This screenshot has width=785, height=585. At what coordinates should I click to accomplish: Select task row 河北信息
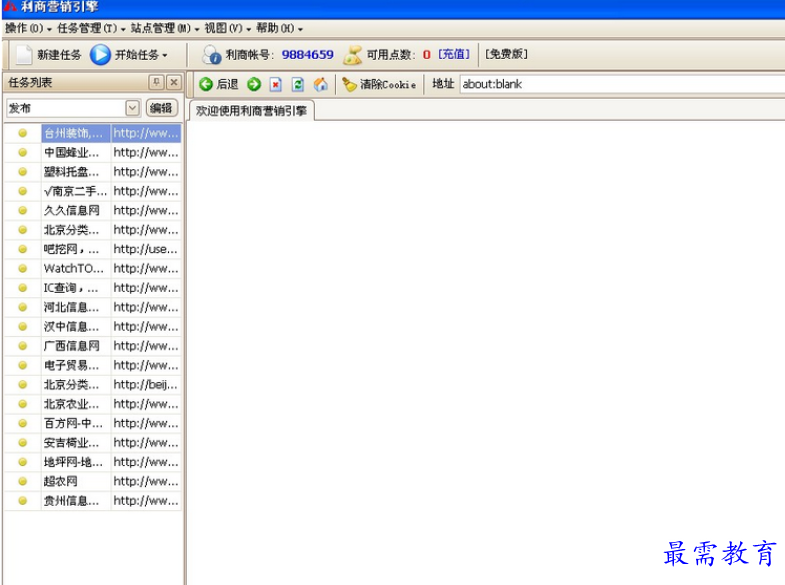(x=93, y=307)
